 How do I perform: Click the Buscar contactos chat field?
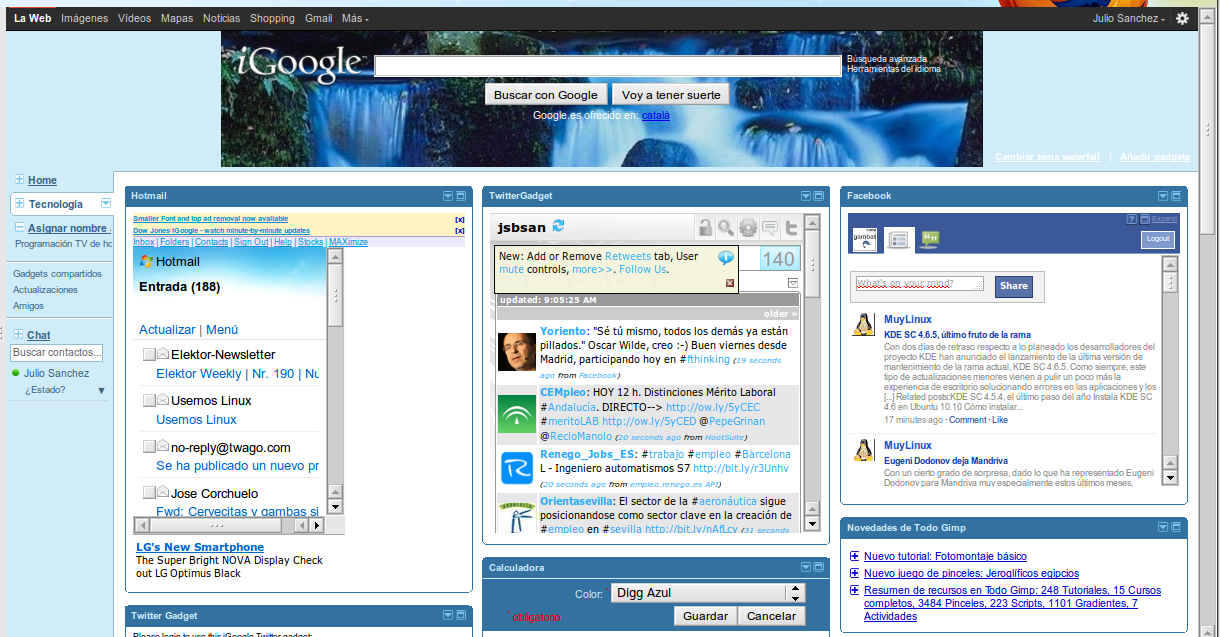pyautogui.click(x=57, y=353)
